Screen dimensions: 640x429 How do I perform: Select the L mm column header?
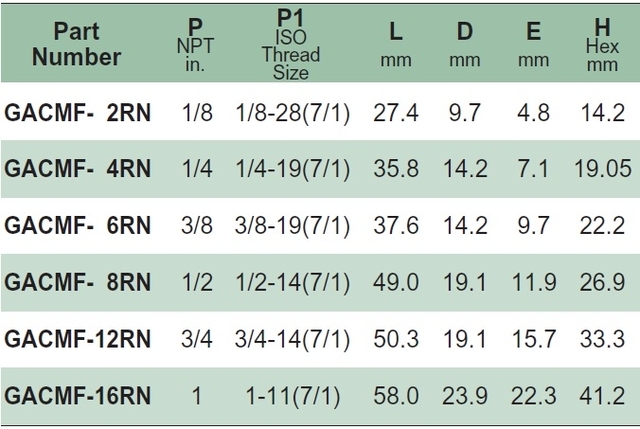click(x=396, y=44)
